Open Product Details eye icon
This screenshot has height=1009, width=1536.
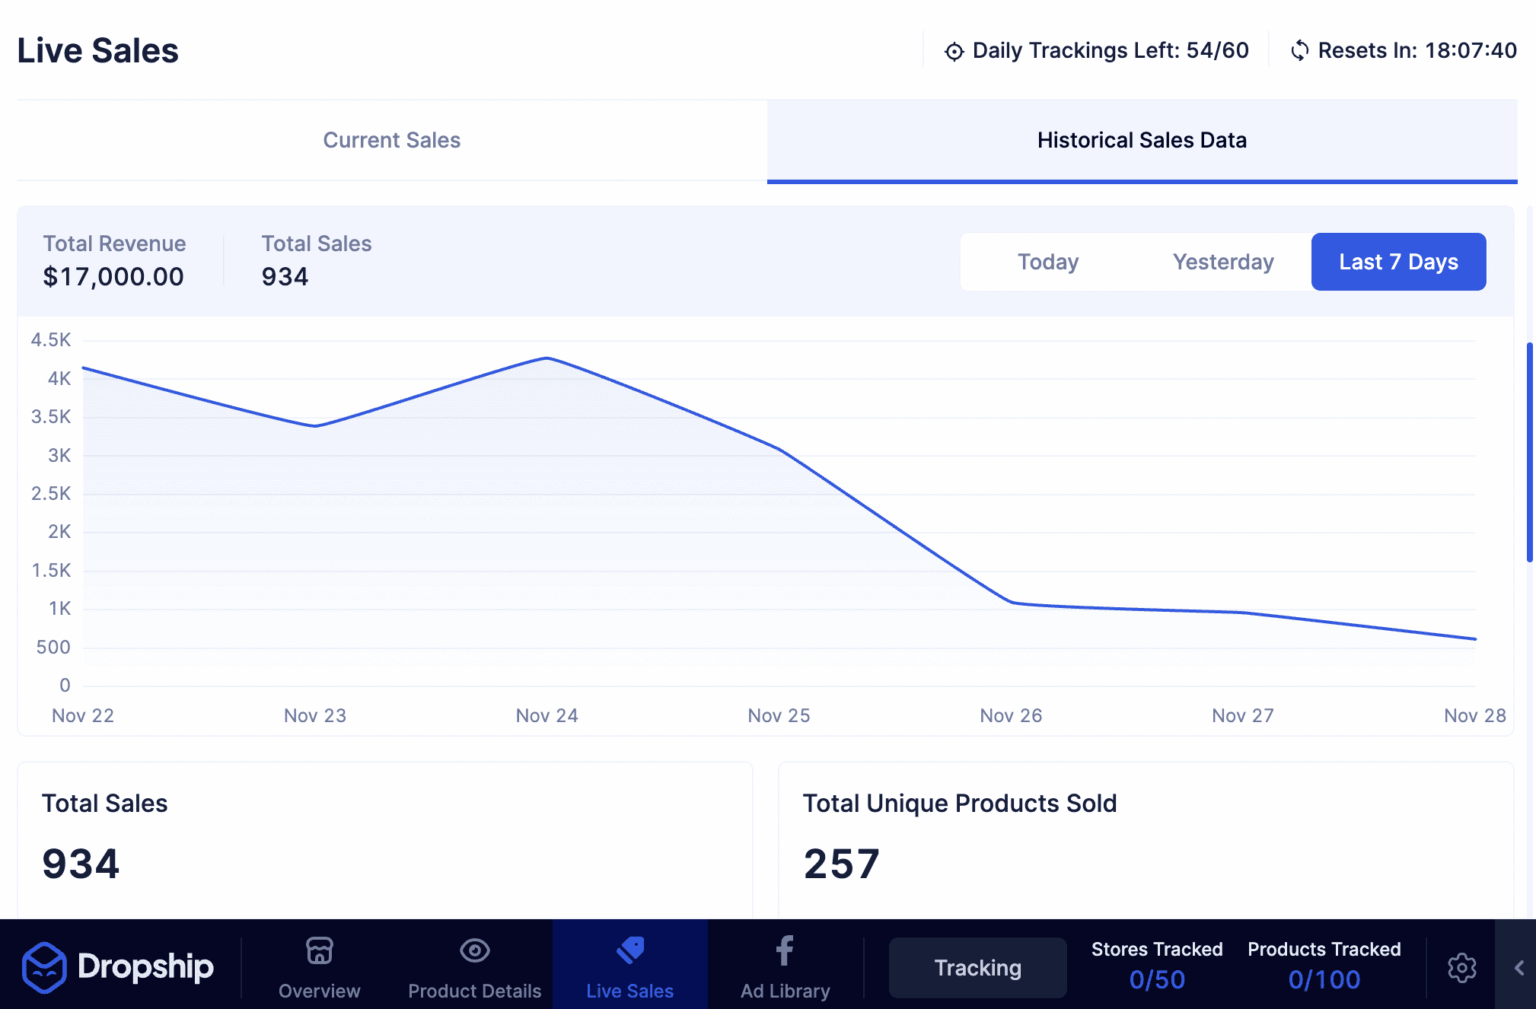pyautogui.click(x=474, y=950)
